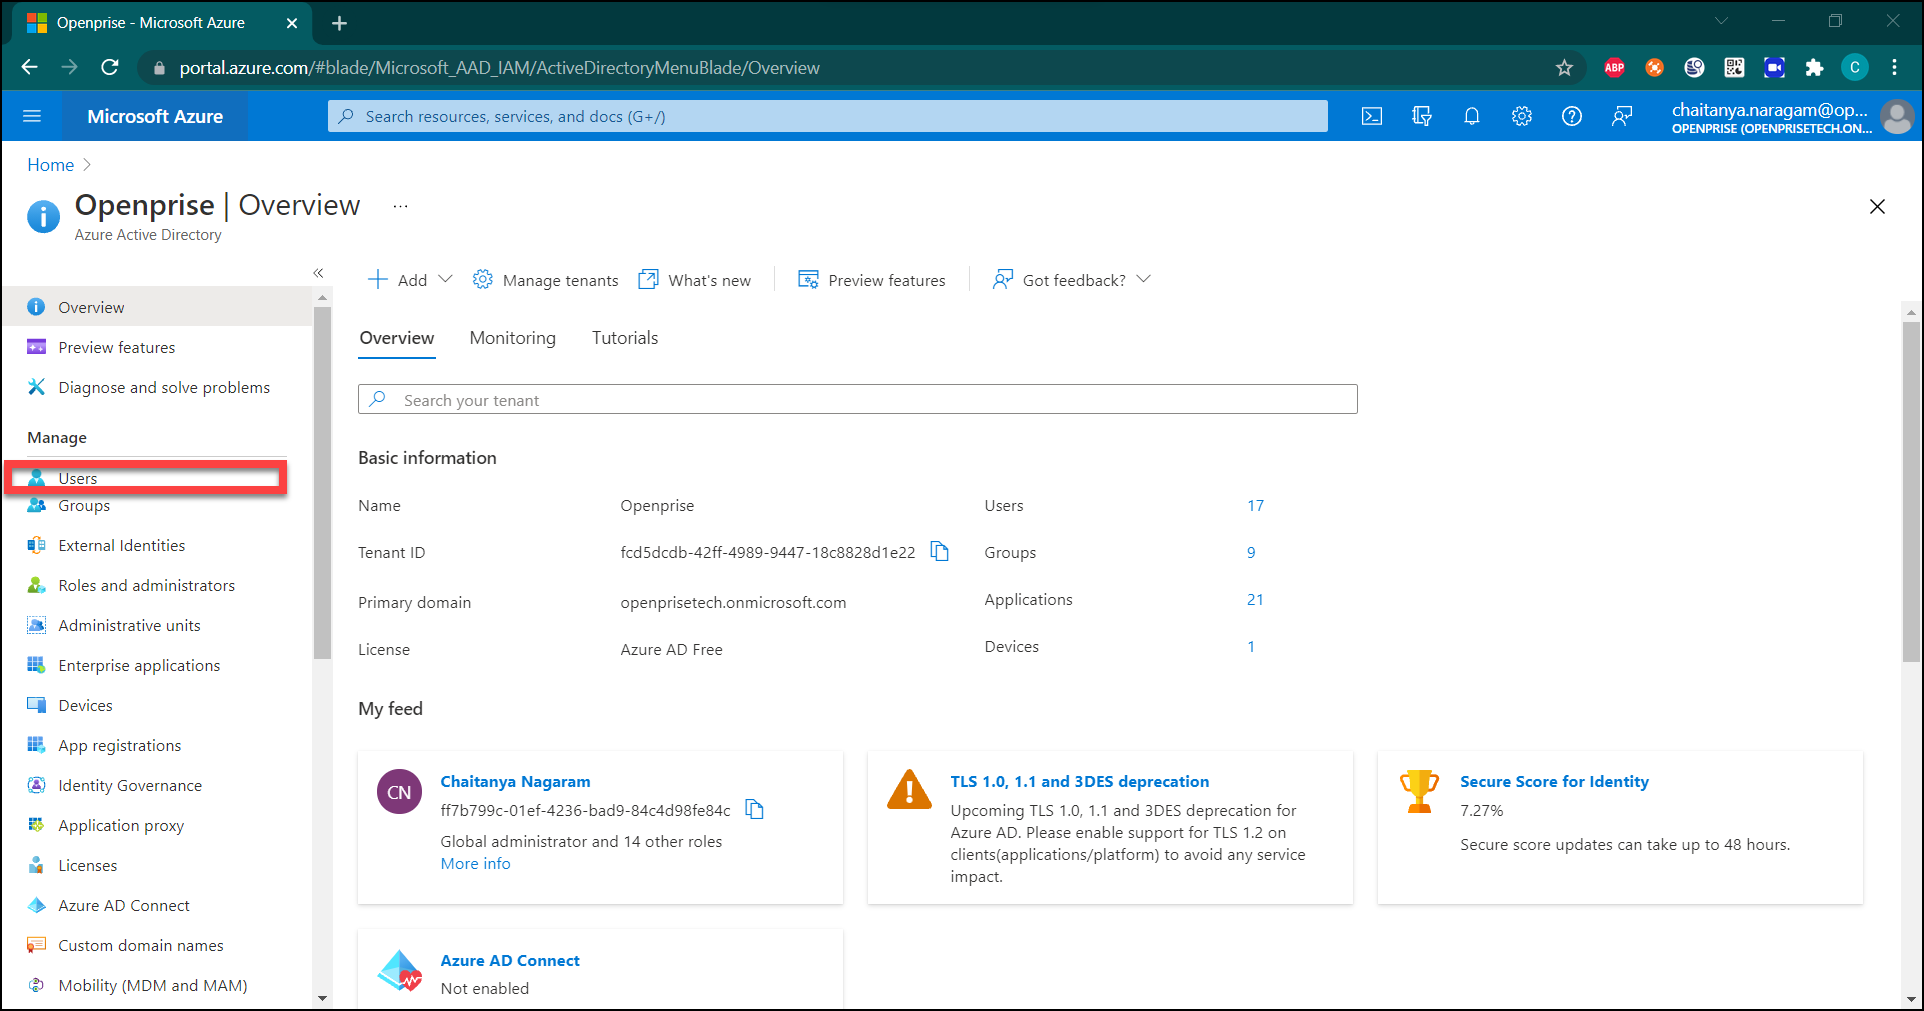Open the notifications bell
The image size is (1924, 1011).
1472,116
